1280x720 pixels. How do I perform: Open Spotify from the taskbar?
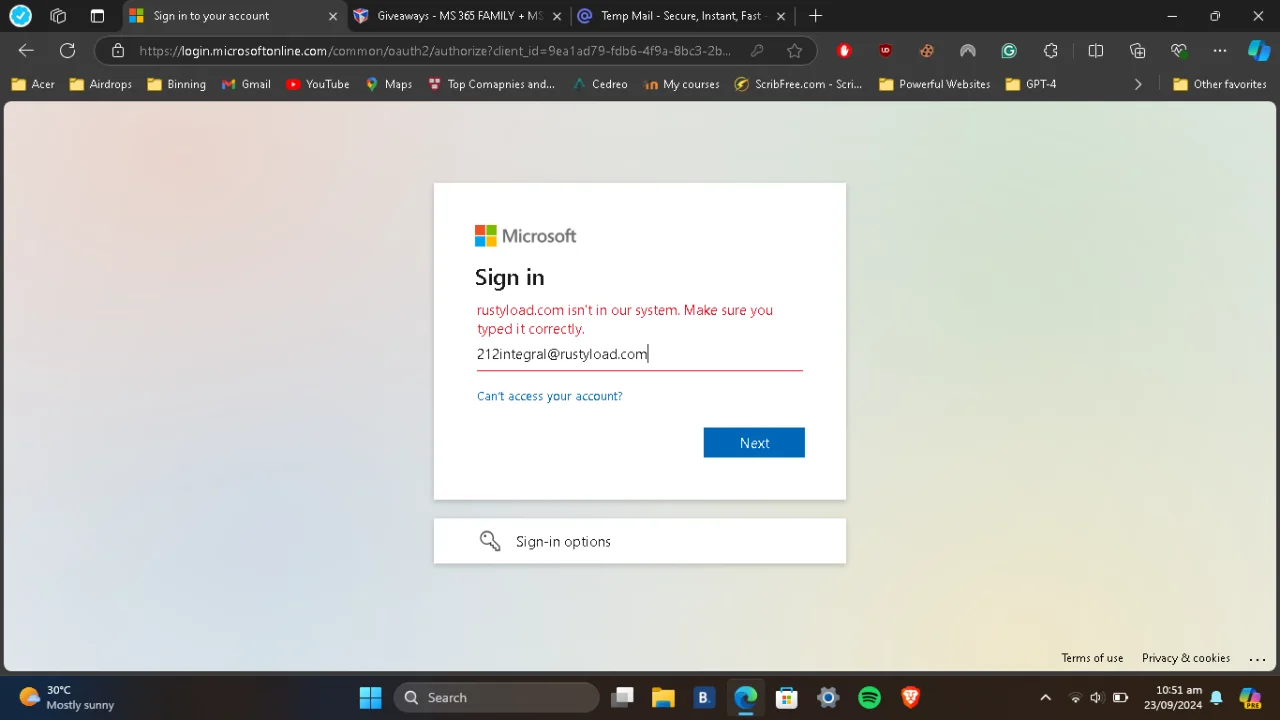tap(870, 697)
